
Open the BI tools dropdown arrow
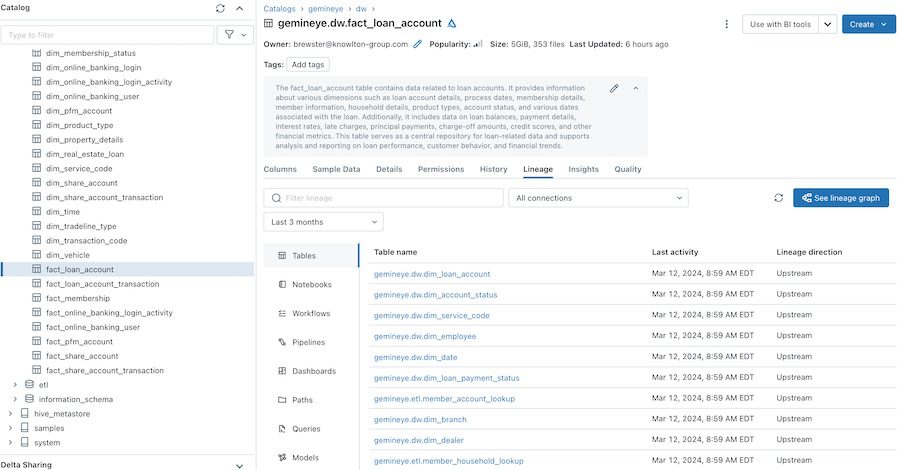[x=828, y=24]
